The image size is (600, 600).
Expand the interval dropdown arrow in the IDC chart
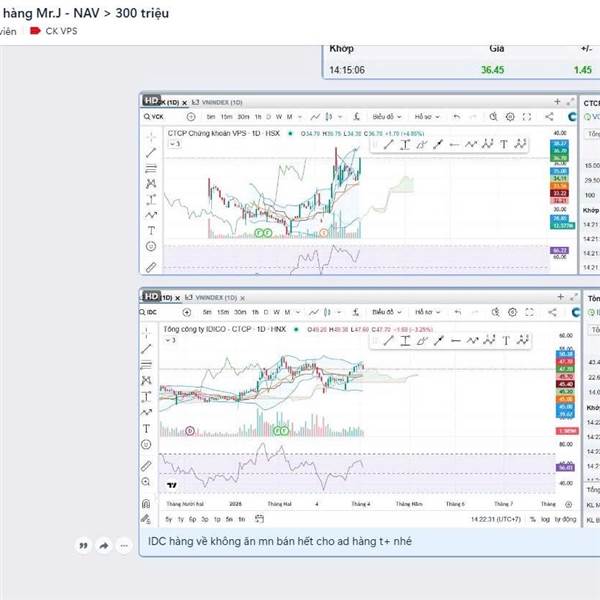pos(298,312)
